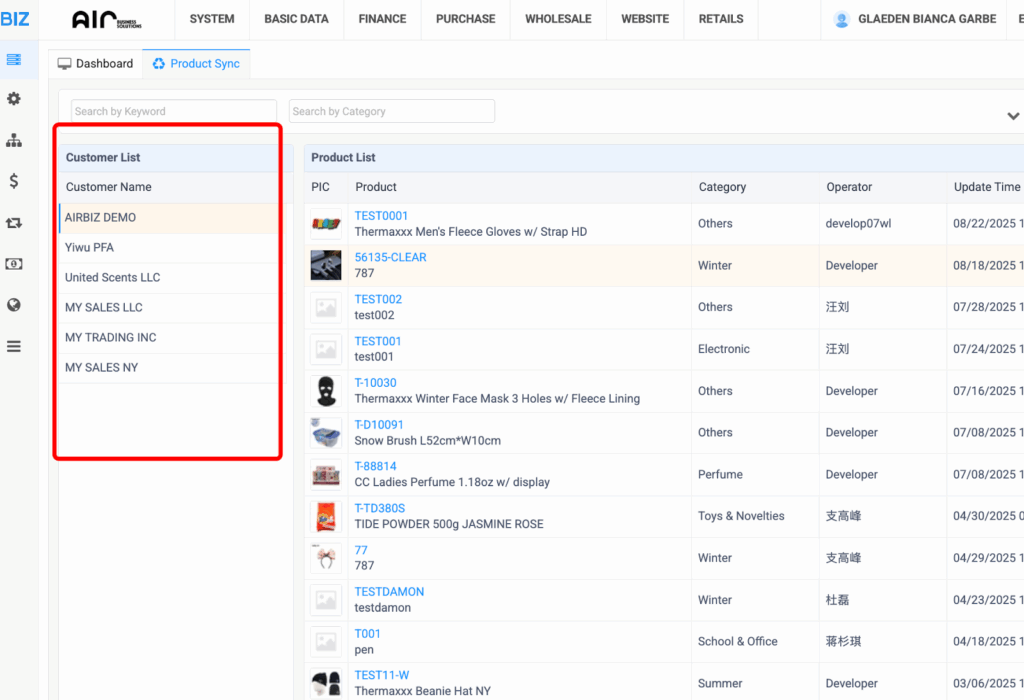1024x700 pixels.
Task: Select the money bill sidebar icon
Action: [14, 264]
